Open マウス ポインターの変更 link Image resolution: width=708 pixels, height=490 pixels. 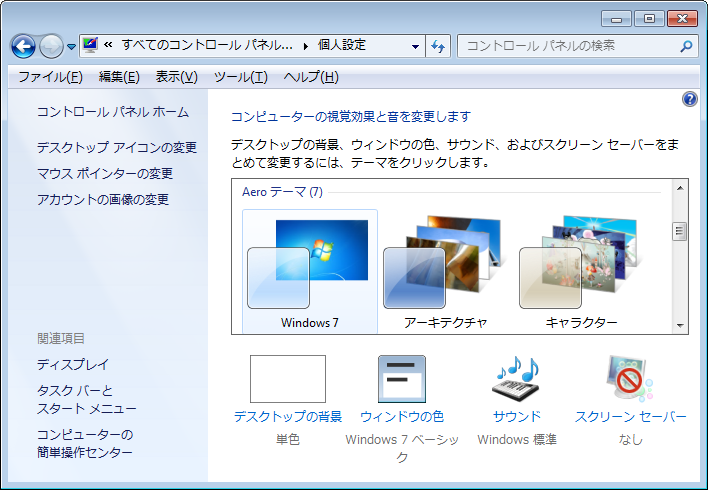[105, 173]
